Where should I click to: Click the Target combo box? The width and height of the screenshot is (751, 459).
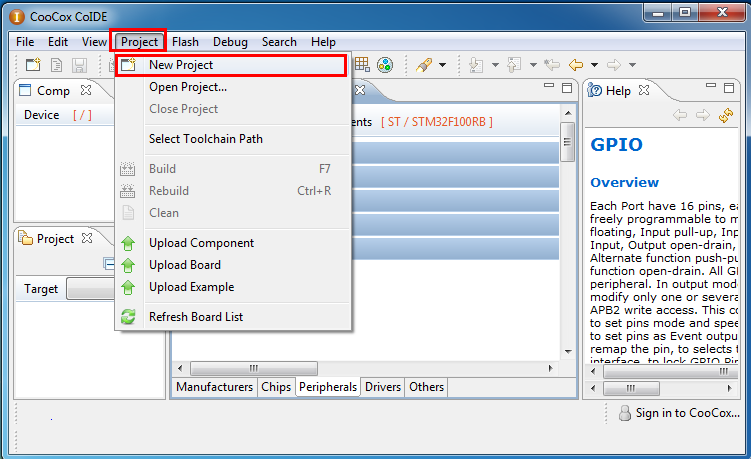(x=91, y=289)
